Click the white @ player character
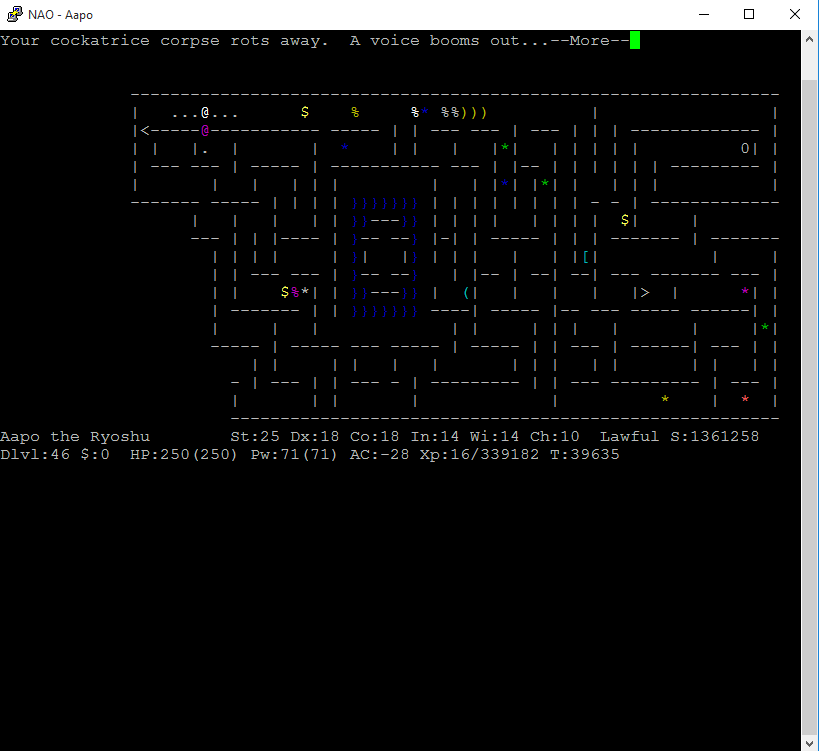 point(205,113)
